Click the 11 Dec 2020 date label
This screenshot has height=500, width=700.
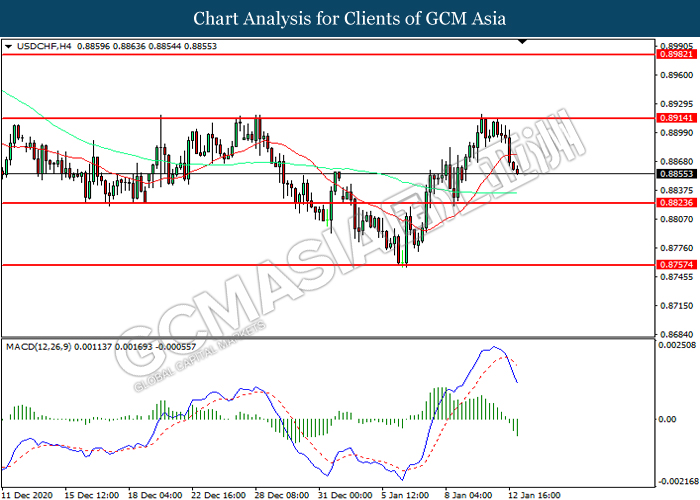[x=28, y=495]
